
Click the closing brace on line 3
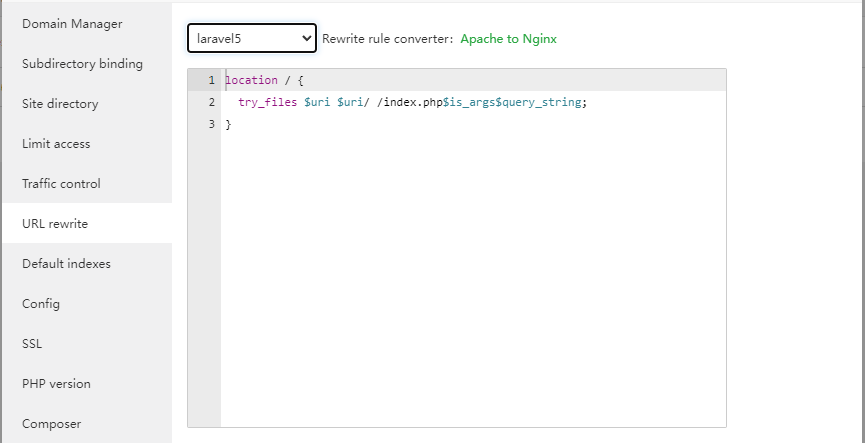228,124
